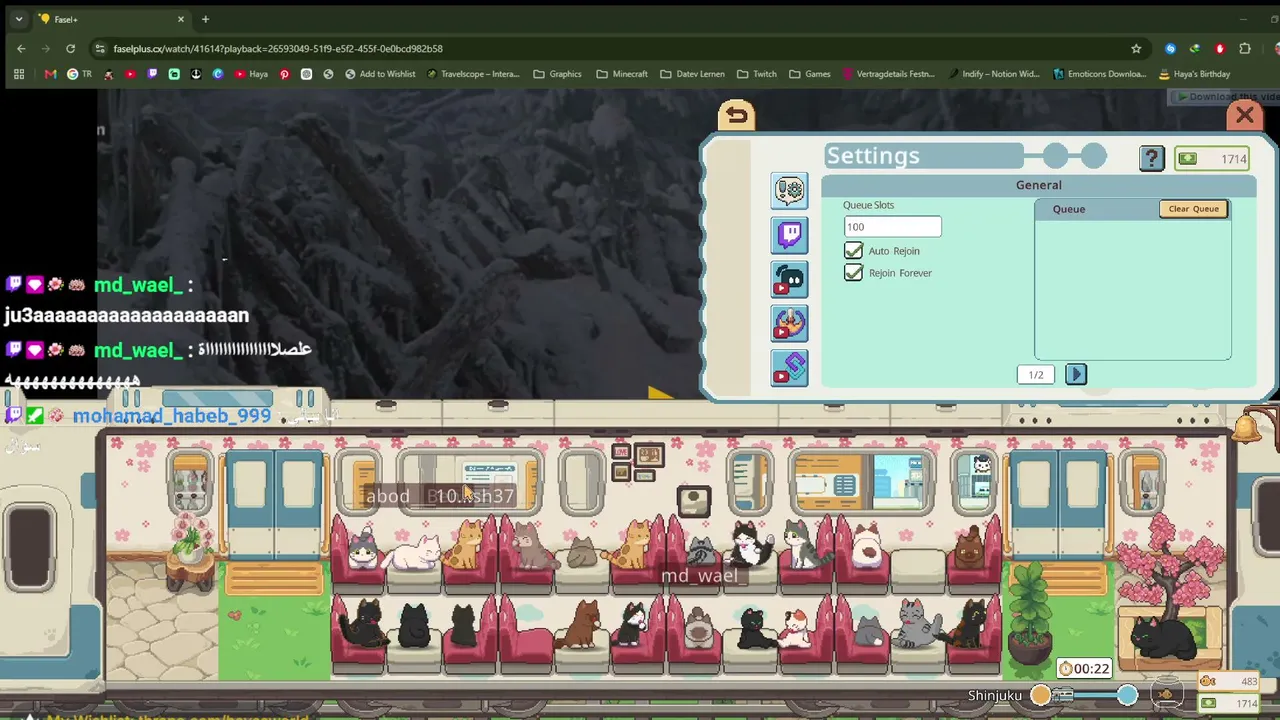
Task: Open the Add to Wishlist bookmark
Action: point(380,74)
